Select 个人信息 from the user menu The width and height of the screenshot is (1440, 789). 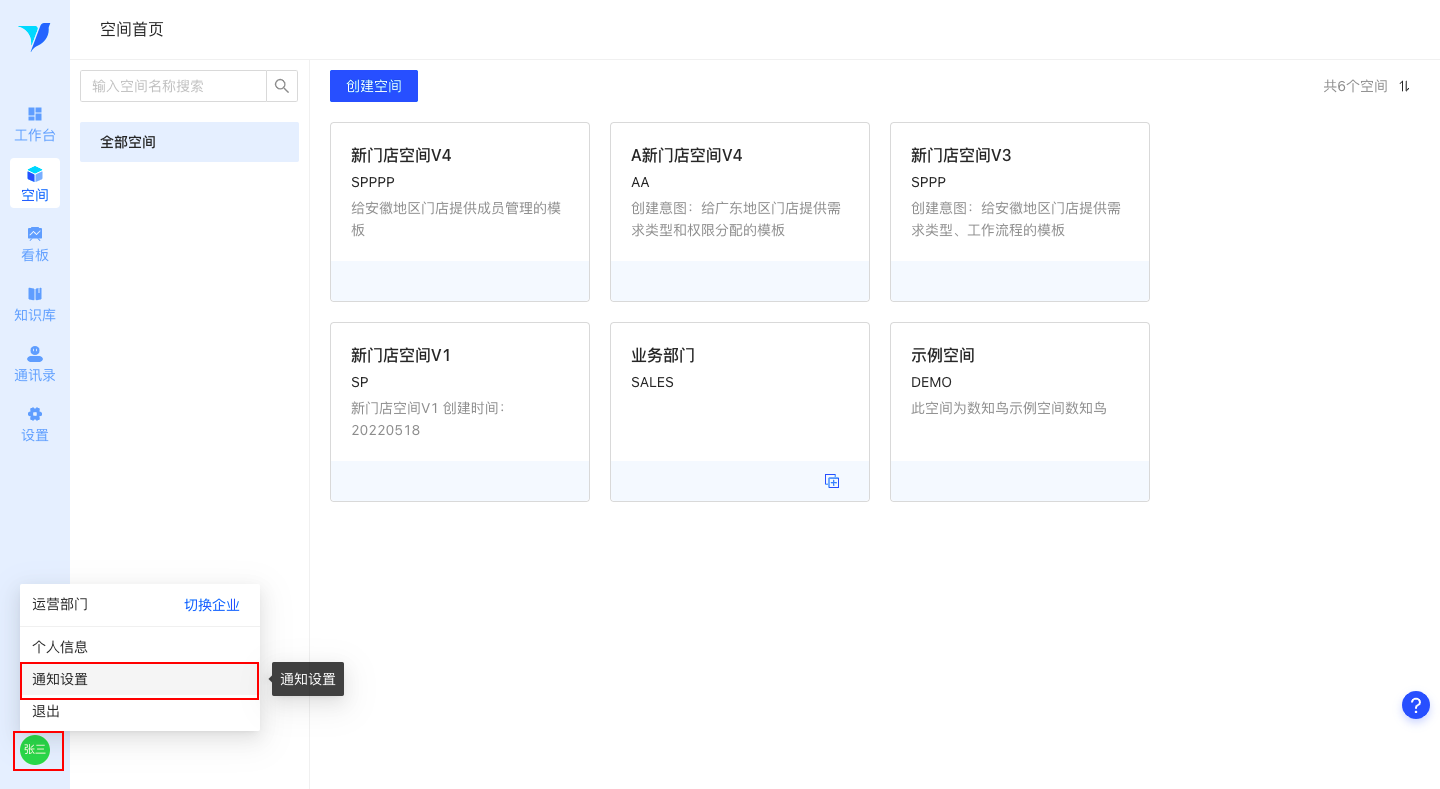click(60, 647)
